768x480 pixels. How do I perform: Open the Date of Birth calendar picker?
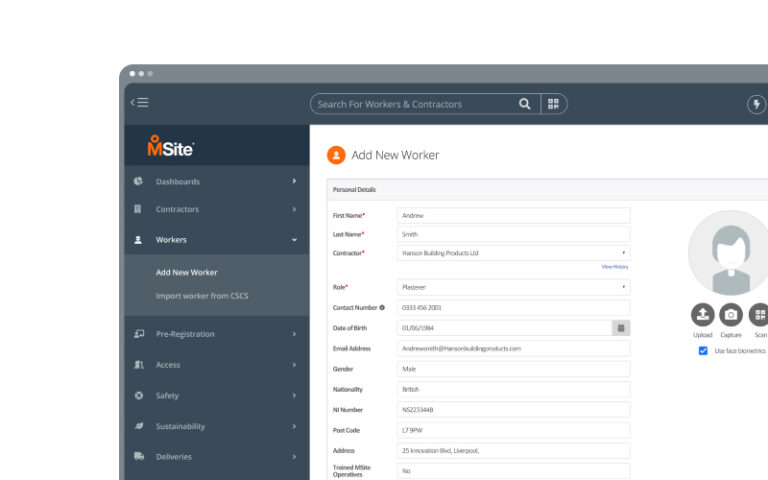pyautogui.click(x=621, y=327)
